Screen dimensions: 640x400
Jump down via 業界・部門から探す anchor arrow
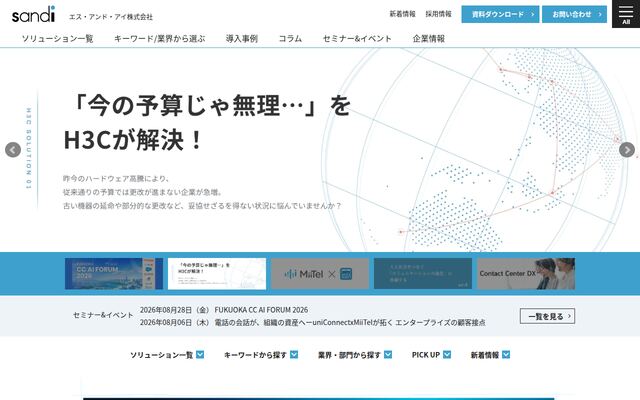[x=388, y=355]
